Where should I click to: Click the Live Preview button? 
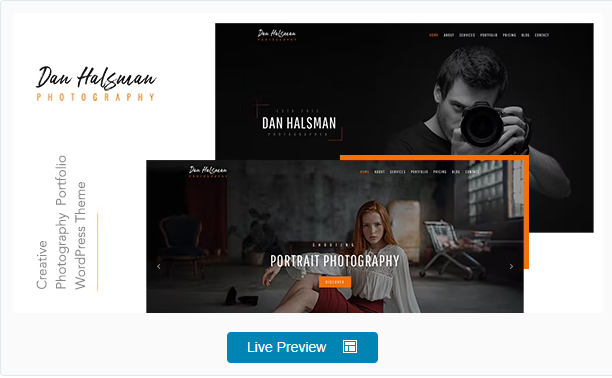[302, 347]
